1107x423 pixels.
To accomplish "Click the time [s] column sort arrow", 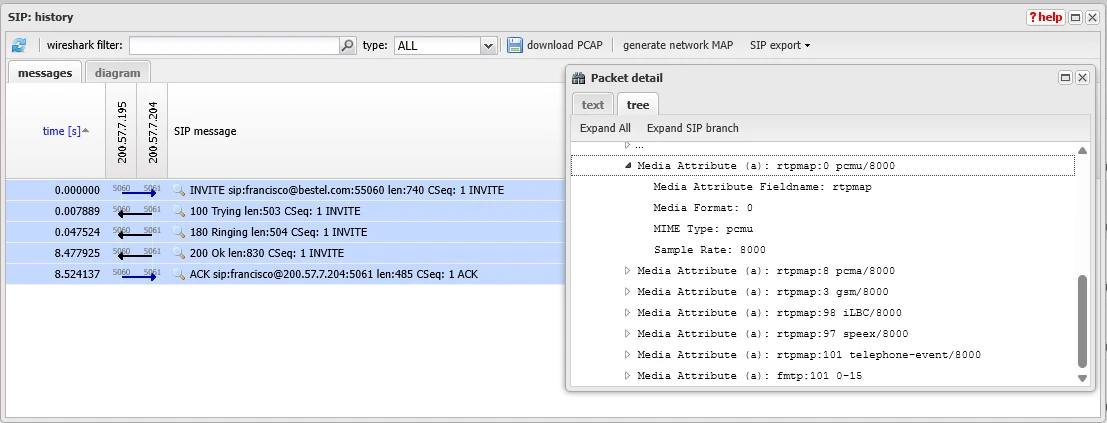I will 86,131.
